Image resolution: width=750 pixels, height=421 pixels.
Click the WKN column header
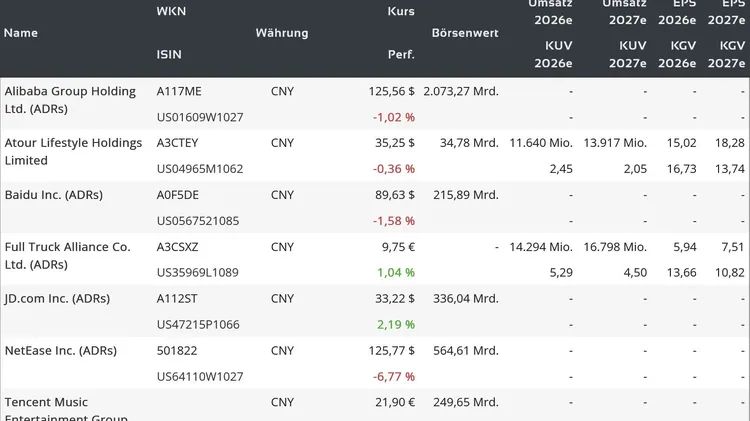click(171, 11)
